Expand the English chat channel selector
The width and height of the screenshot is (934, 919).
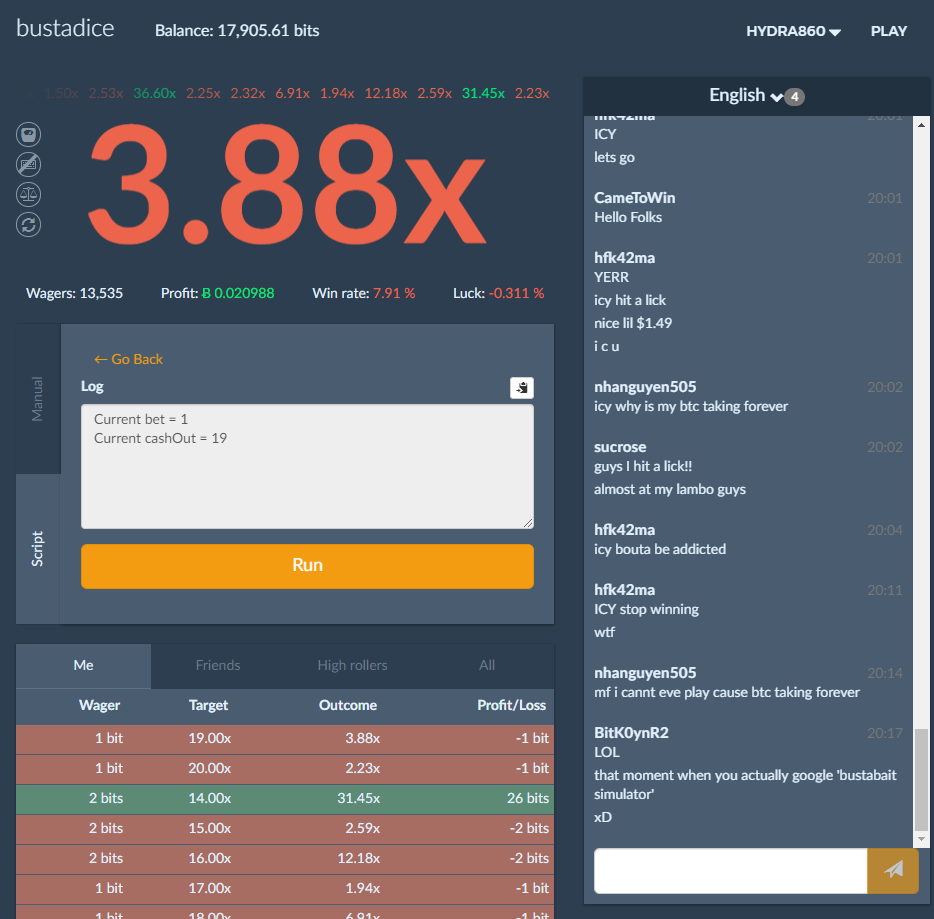(x=745, y=95)
